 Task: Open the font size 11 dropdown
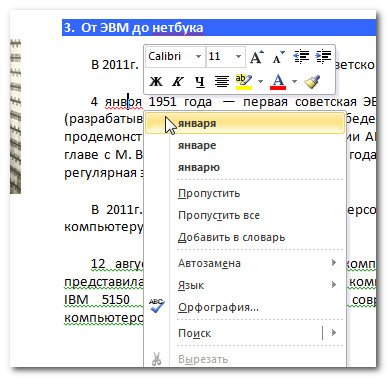(x=238, y=57)
